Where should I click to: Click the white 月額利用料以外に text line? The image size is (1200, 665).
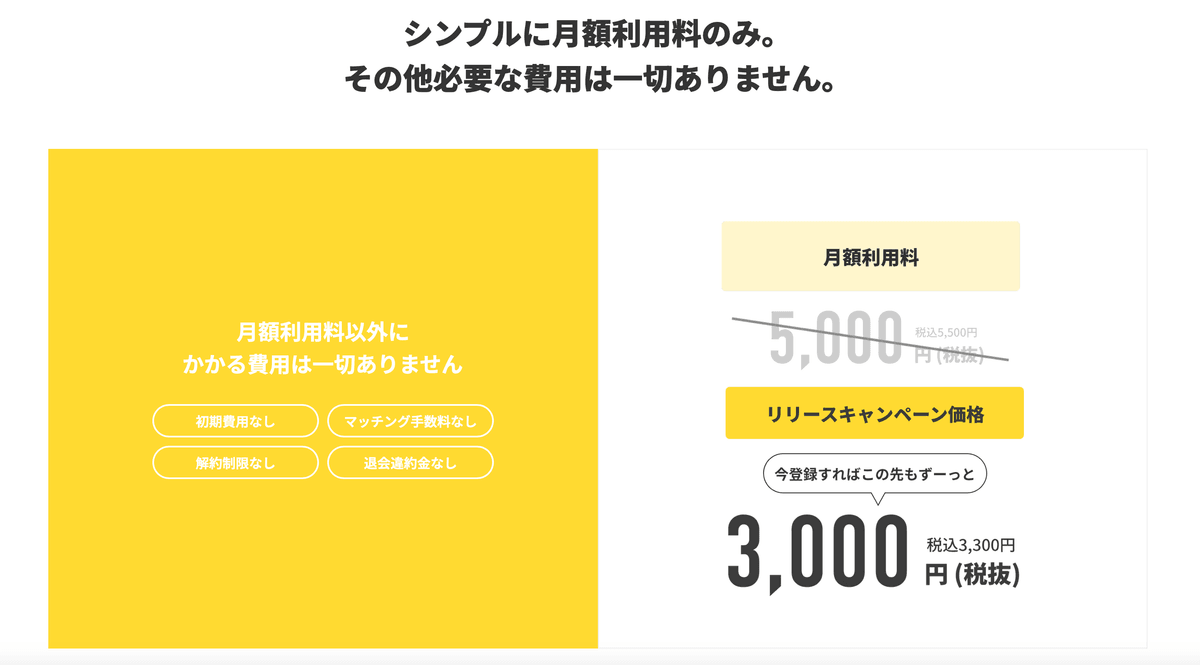323,332
